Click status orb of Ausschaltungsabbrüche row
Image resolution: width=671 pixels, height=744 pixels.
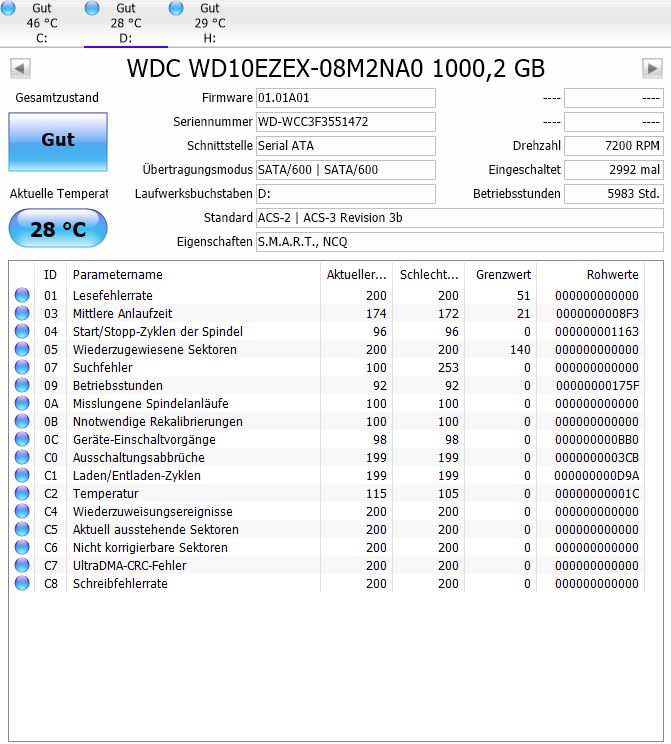click(x=22, y=457)
